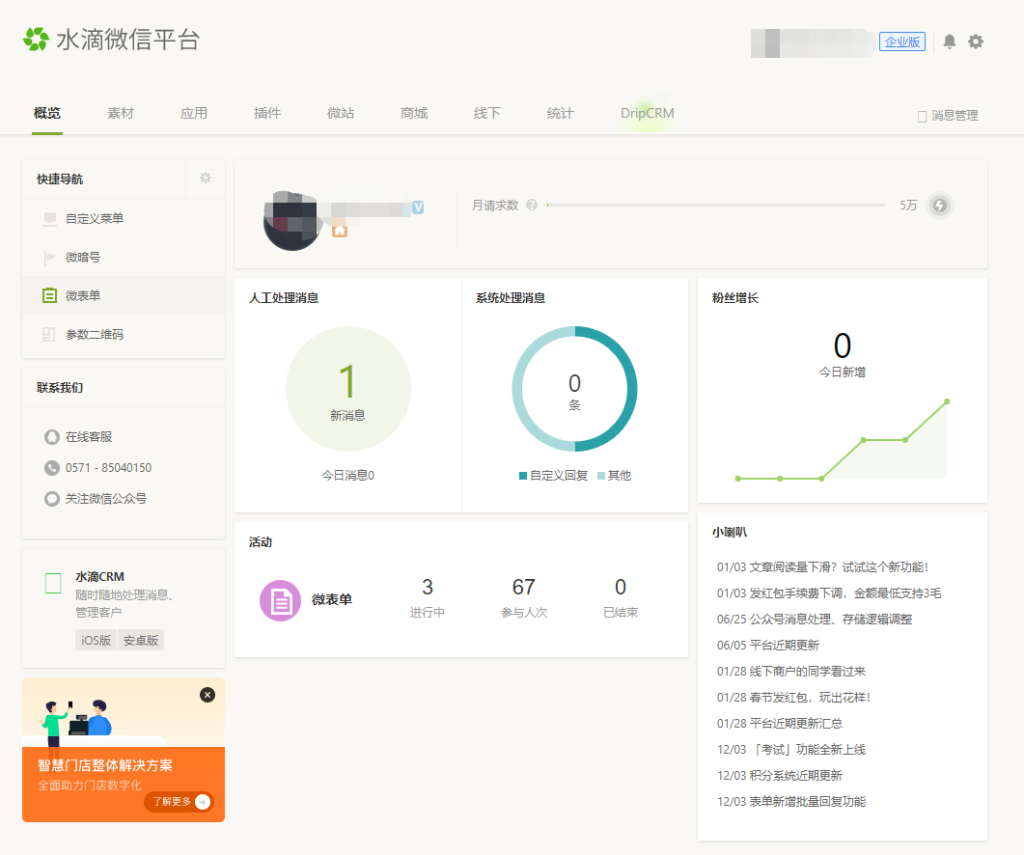Click the iOS版 download button

(96, 640)
